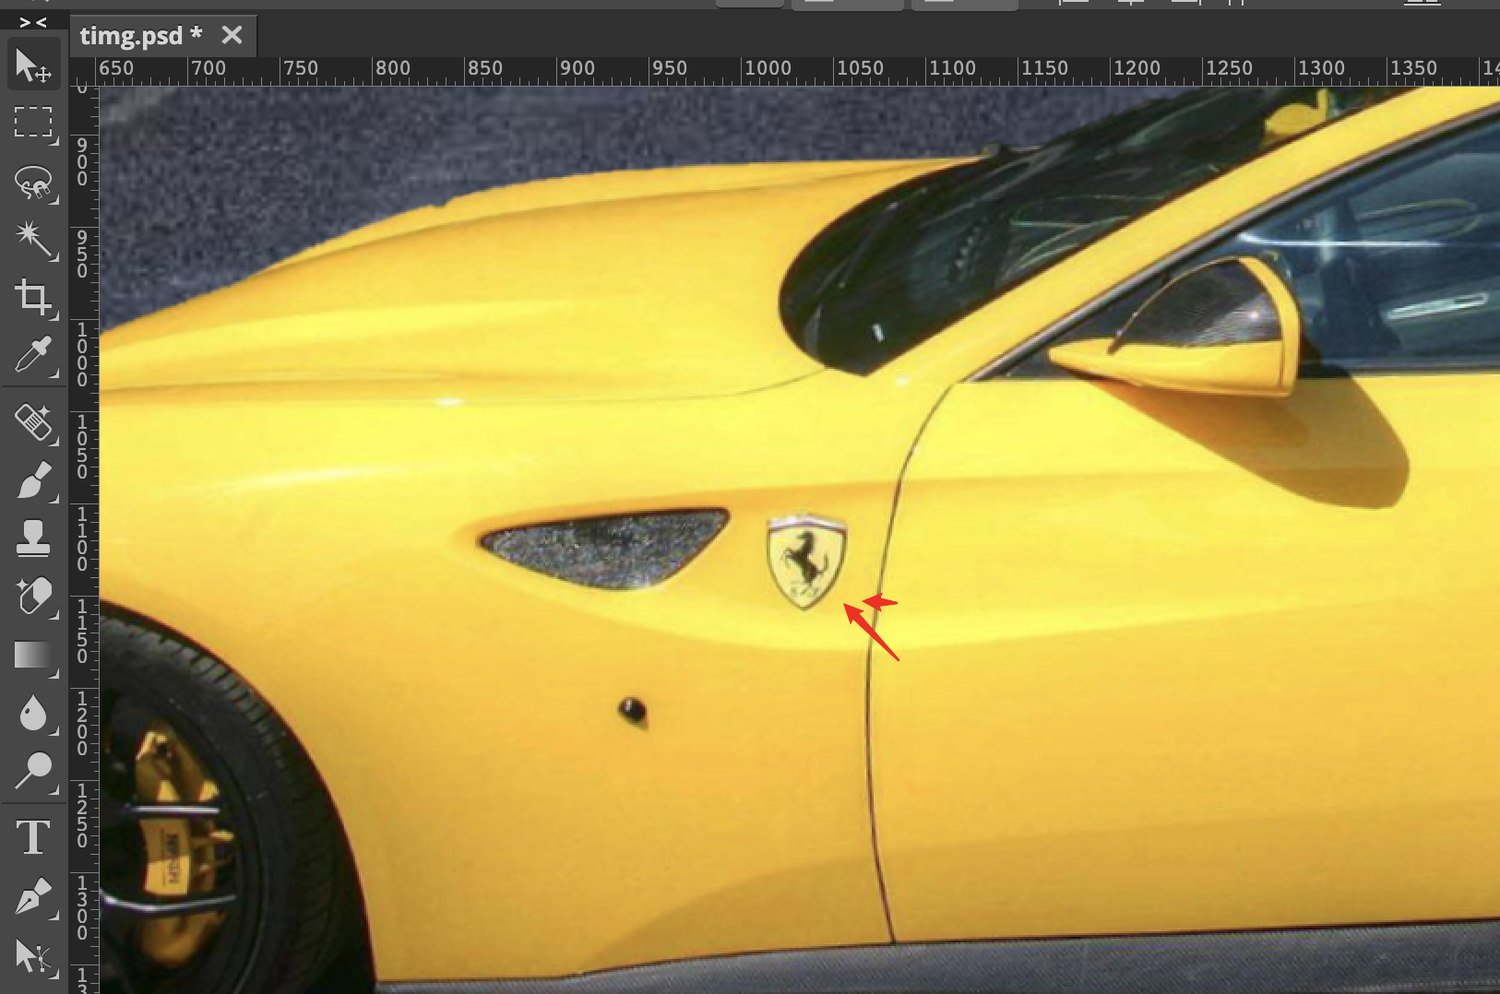Close the timg.psd tab
This screenshot has height=994, width=1500.
232,35
